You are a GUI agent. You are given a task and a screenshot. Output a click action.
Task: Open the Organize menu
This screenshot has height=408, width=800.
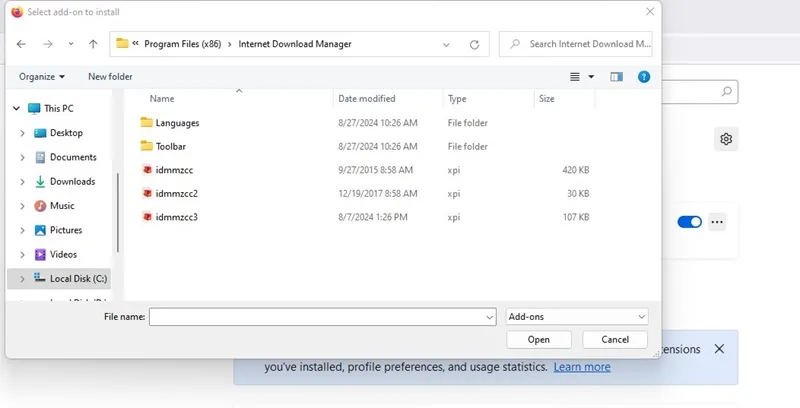42,76
